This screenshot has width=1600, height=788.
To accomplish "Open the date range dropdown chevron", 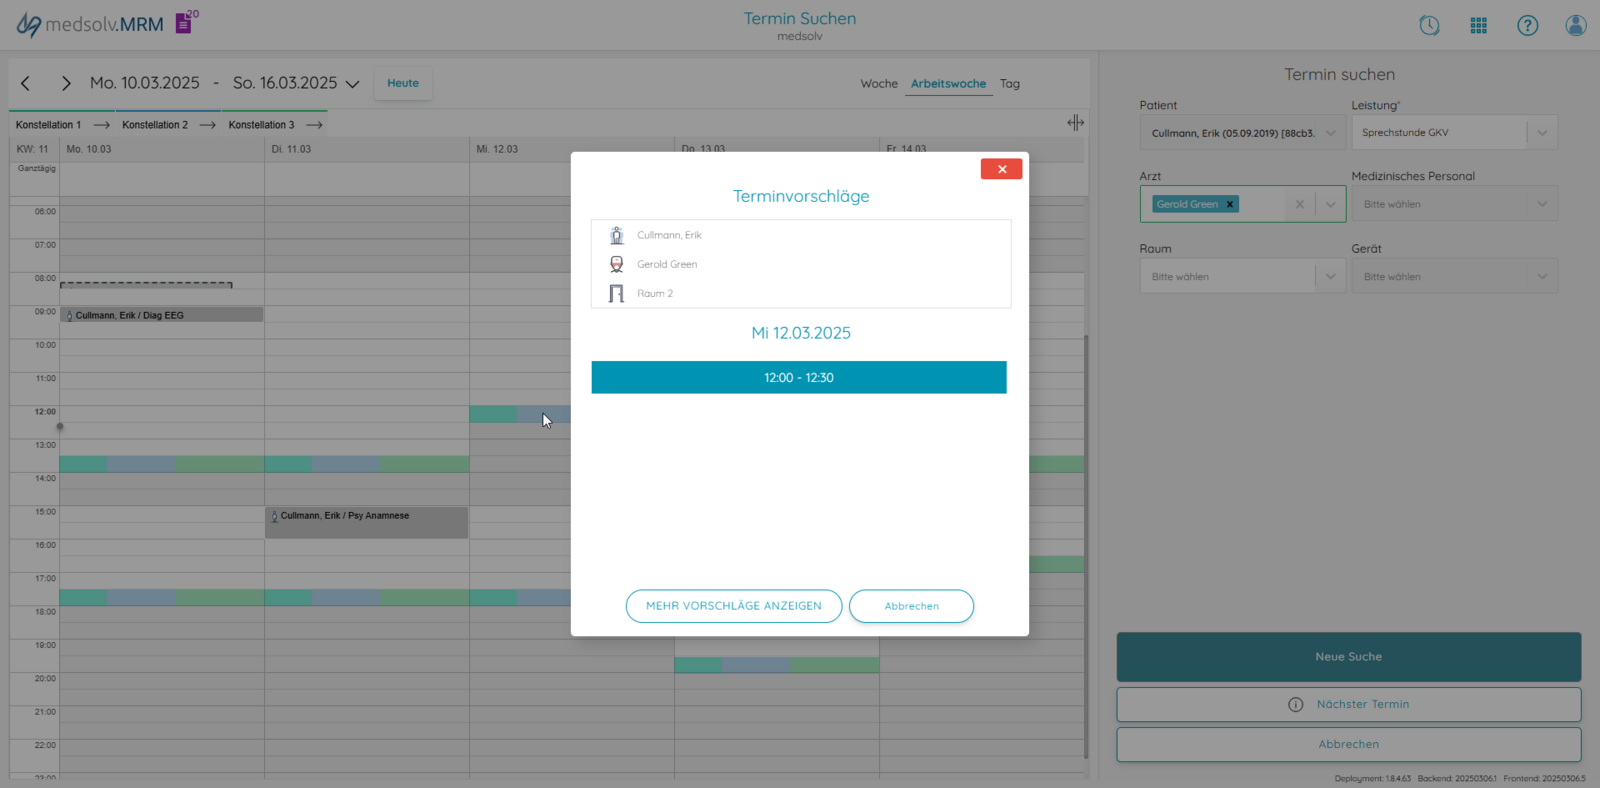I will [x=352, y=84].
